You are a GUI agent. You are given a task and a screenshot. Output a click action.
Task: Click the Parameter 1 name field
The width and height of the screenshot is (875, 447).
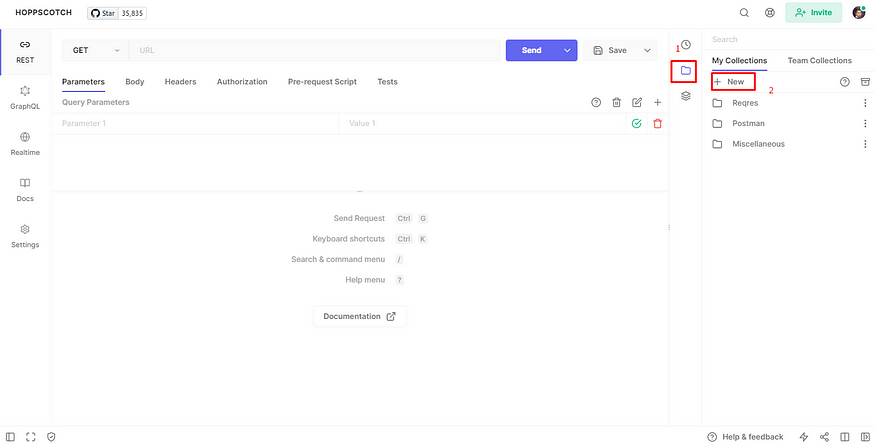coord(195,123)
